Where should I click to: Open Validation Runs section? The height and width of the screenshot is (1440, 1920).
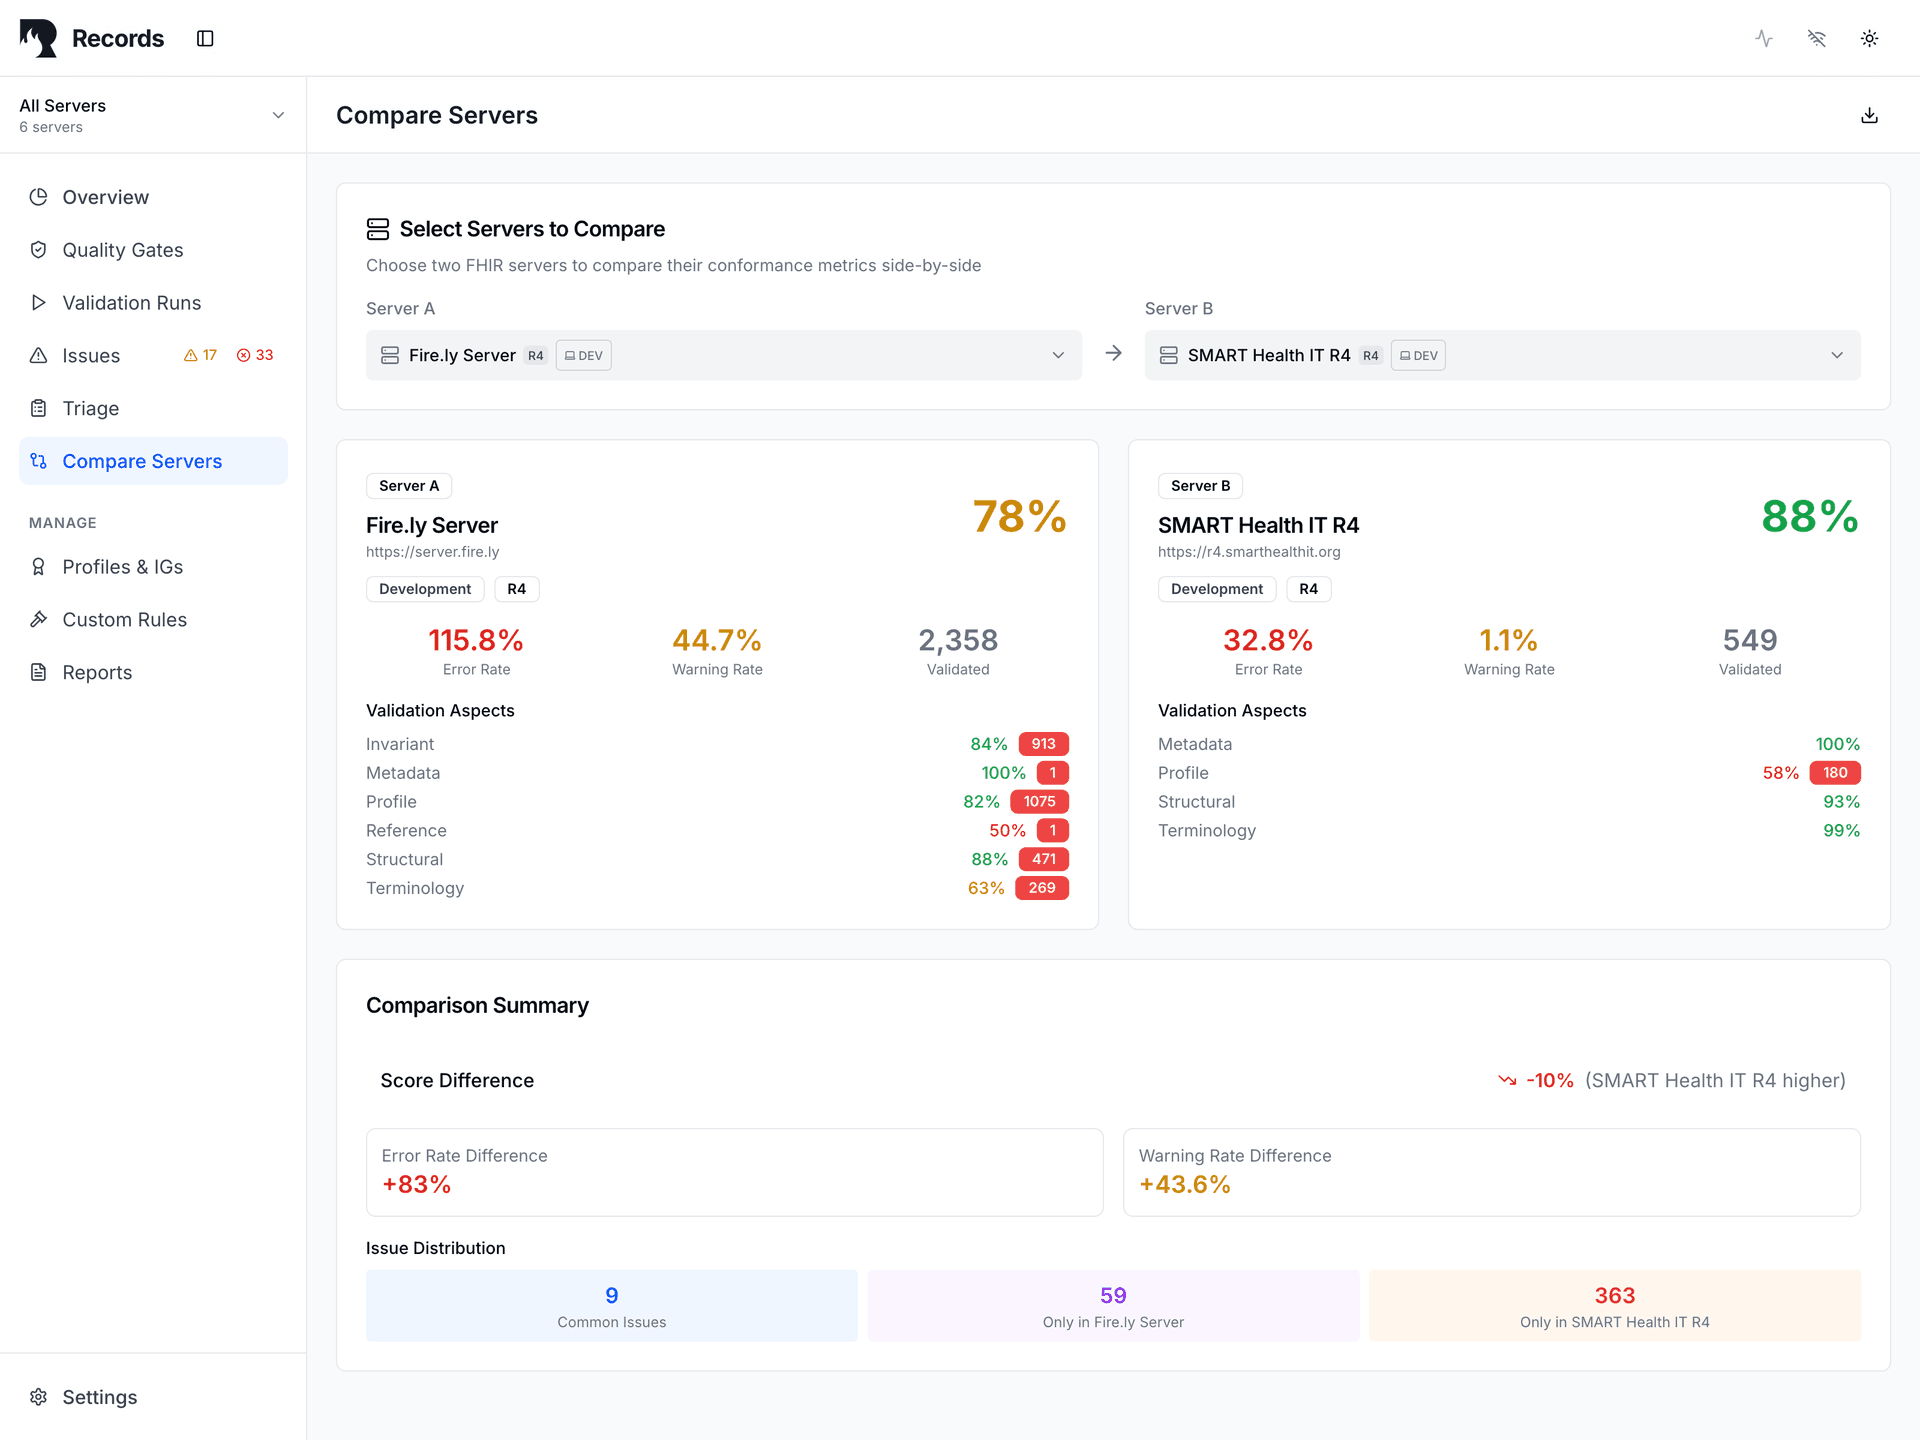coord(131,303)
